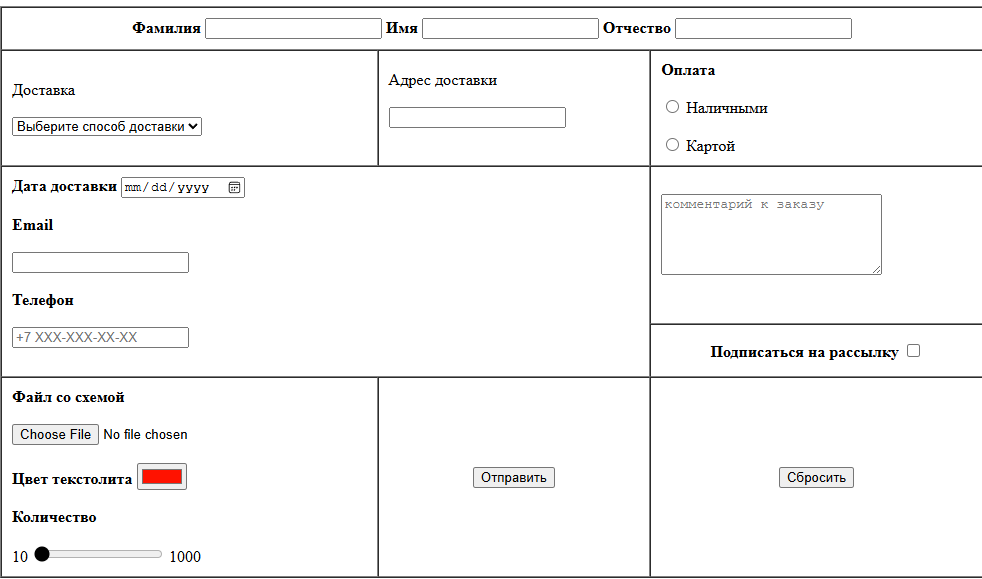Click the Choose File button
This screenshot has height=579, width=982.
tap(55, 434)
